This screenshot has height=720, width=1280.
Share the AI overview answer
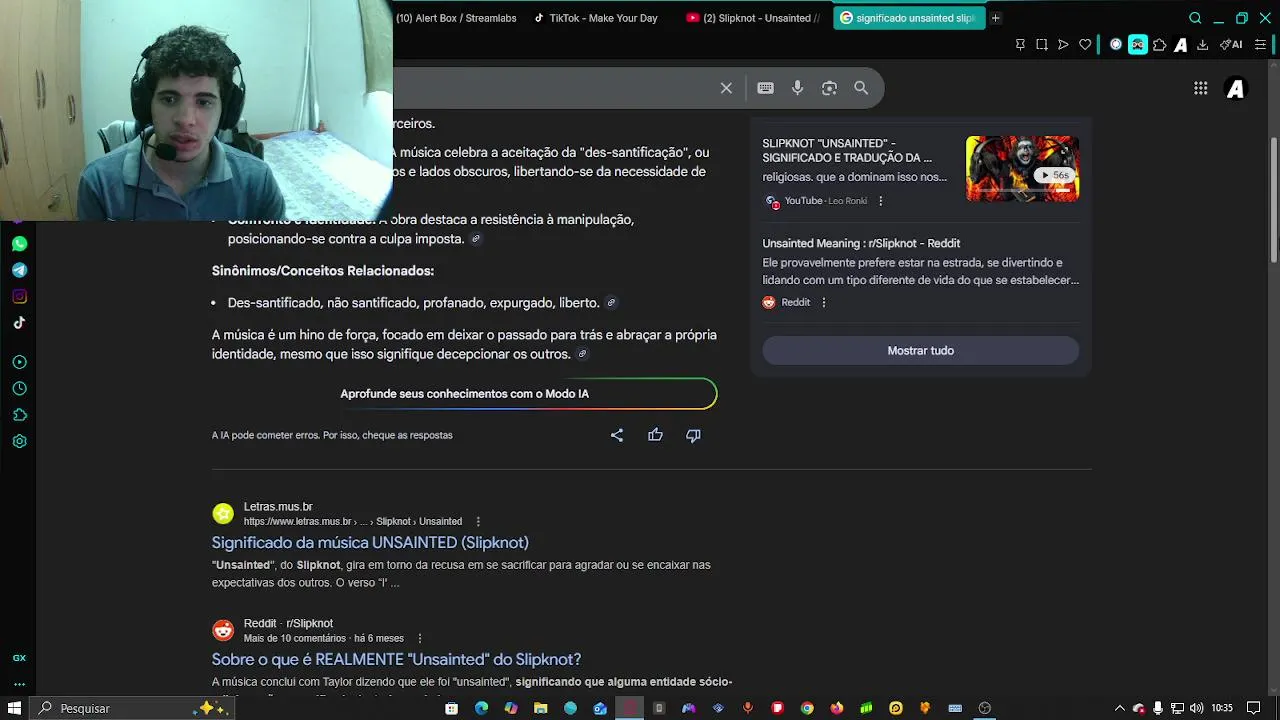click(617, 435)
